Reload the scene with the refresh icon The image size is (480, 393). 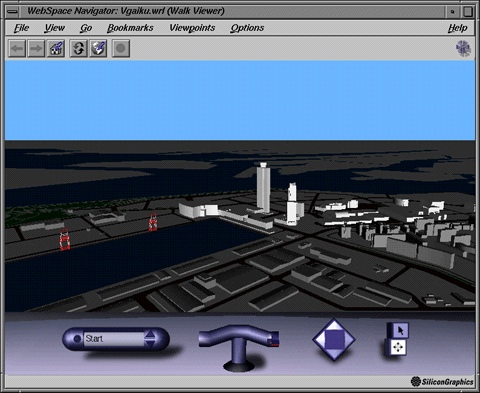79,49
